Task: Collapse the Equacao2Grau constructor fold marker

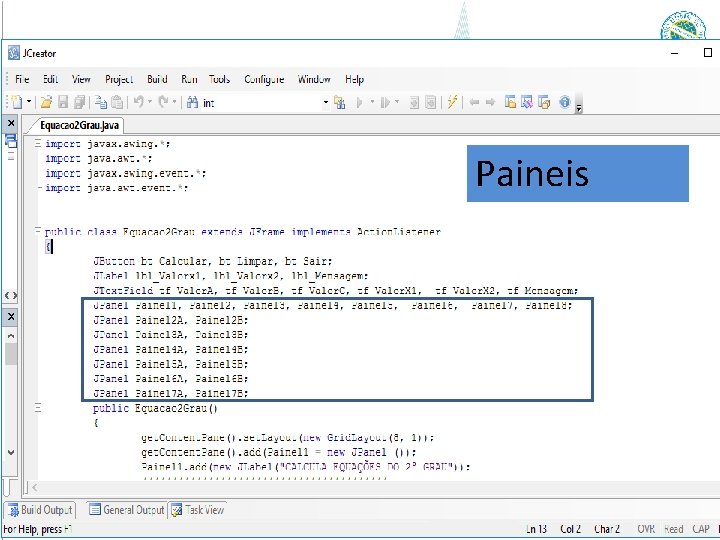Action: point(38,408)
